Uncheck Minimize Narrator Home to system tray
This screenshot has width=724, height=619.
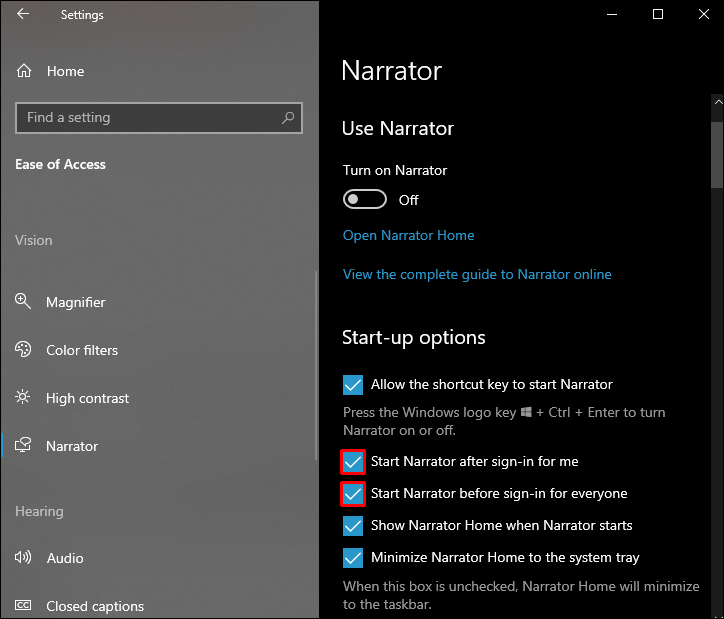pos(353,558)
